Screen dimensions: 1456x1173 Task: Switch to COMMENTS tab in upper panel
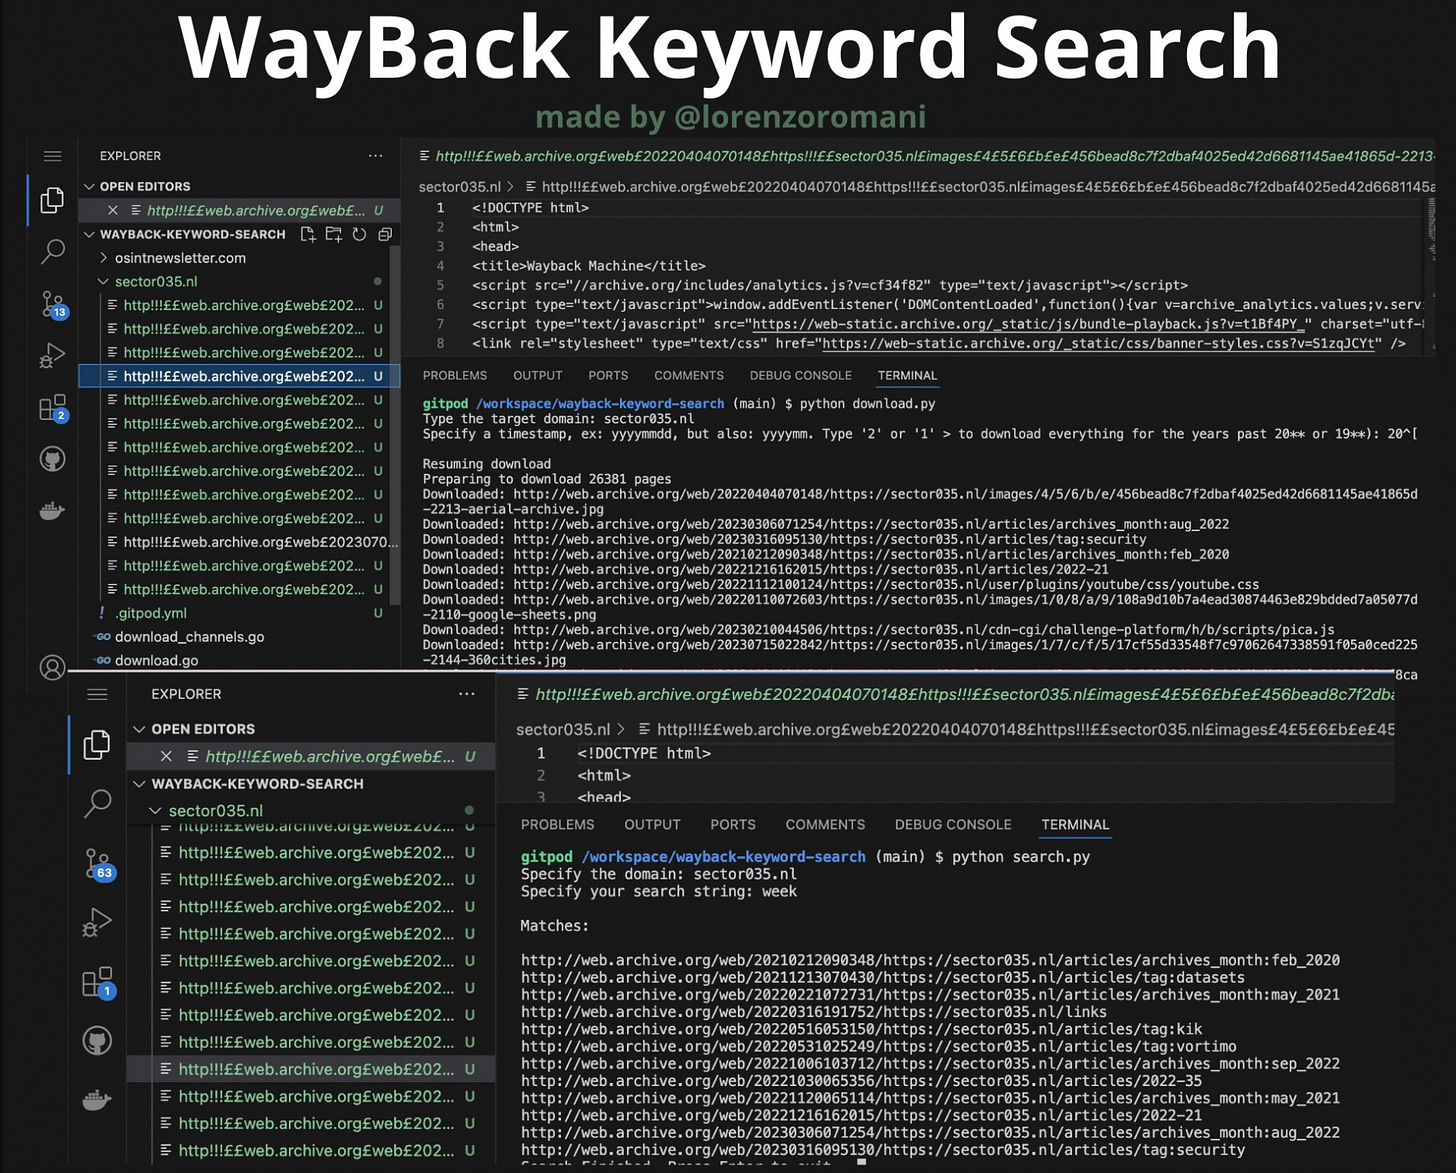(689, 376)
